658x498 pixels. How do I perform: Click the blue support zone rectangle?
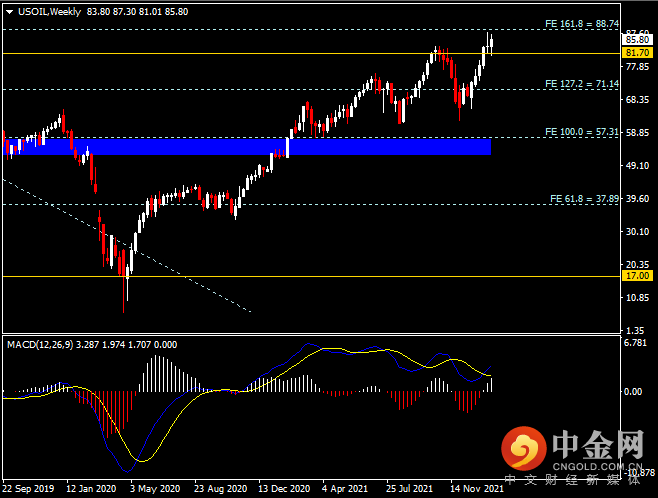point(247,147)
